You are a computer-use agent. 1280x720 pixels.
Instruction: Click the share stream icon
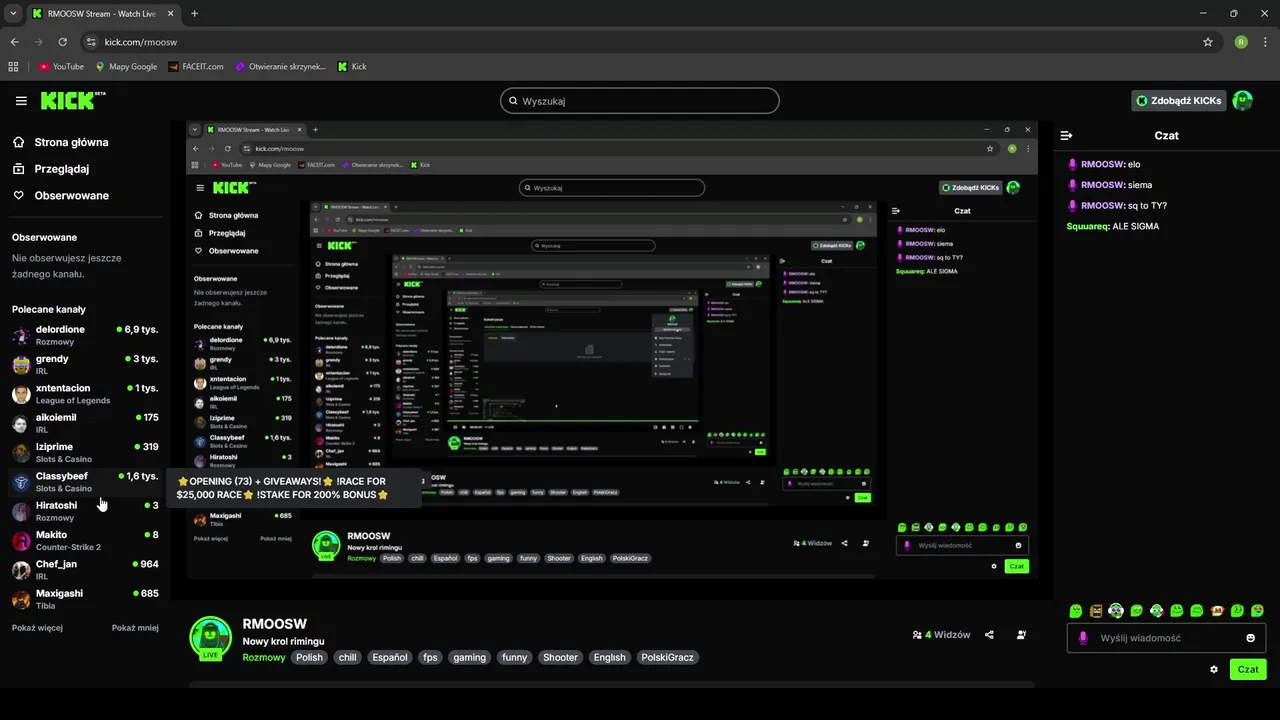point(989,634)
